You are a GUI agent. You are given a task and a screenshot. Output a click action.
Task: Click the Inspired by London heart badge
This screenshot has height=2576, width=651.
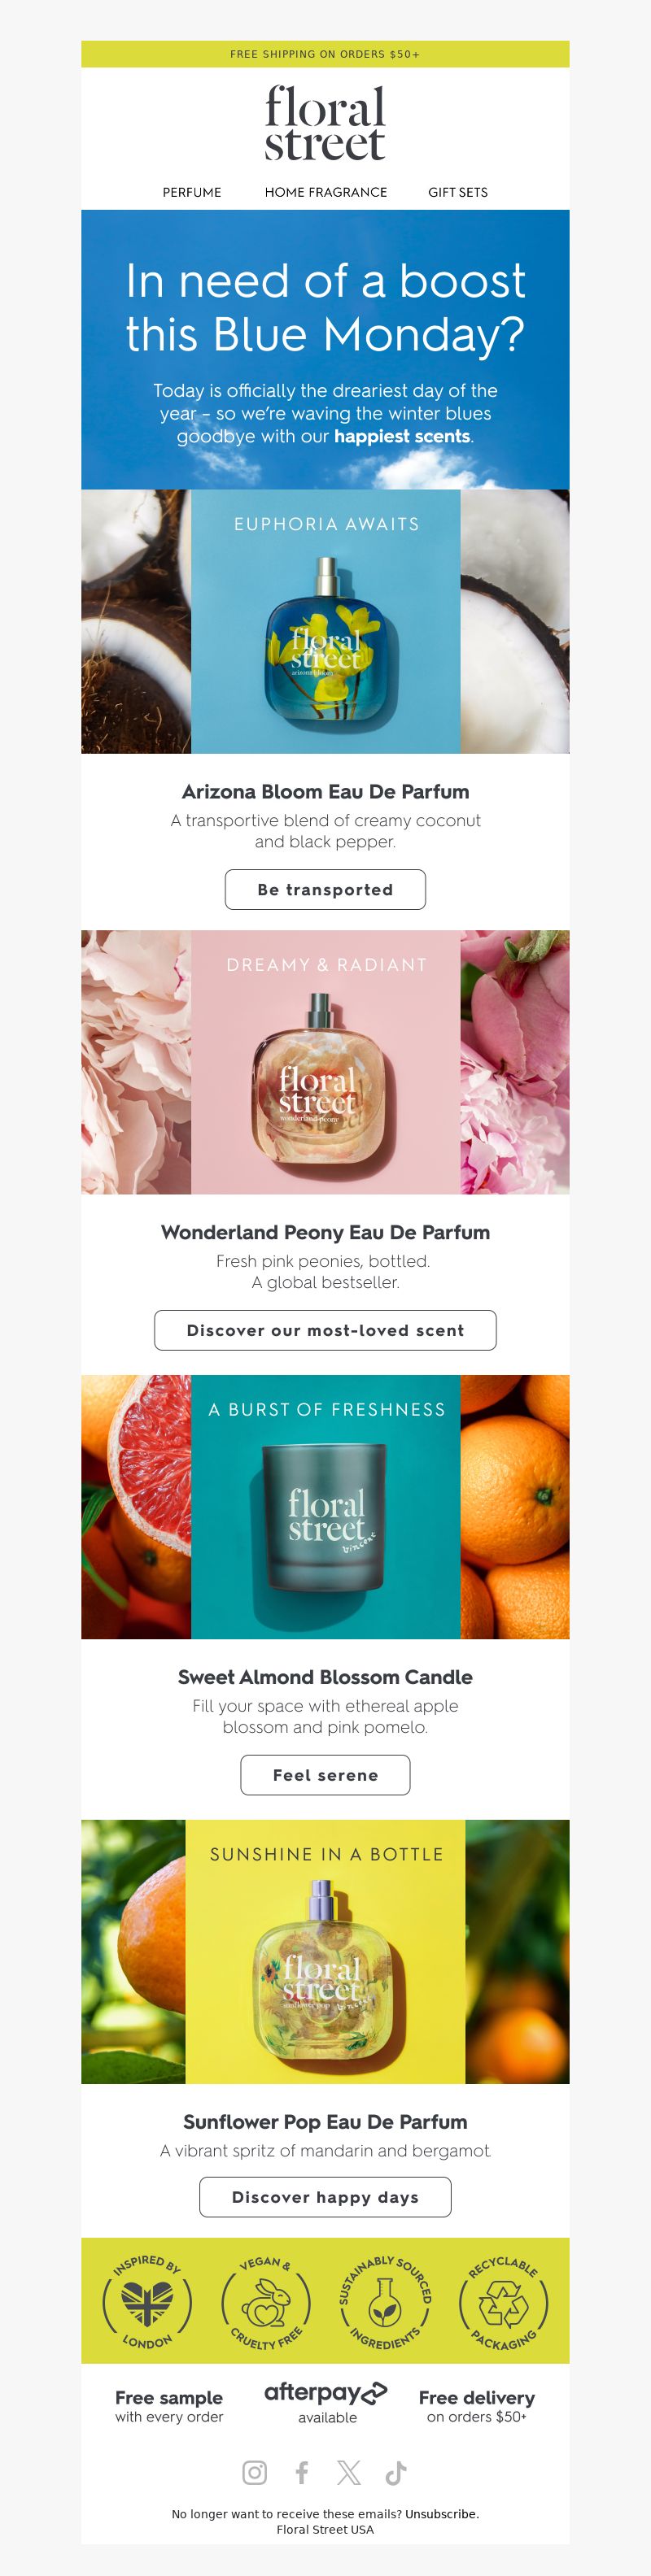pos(147,2300)
